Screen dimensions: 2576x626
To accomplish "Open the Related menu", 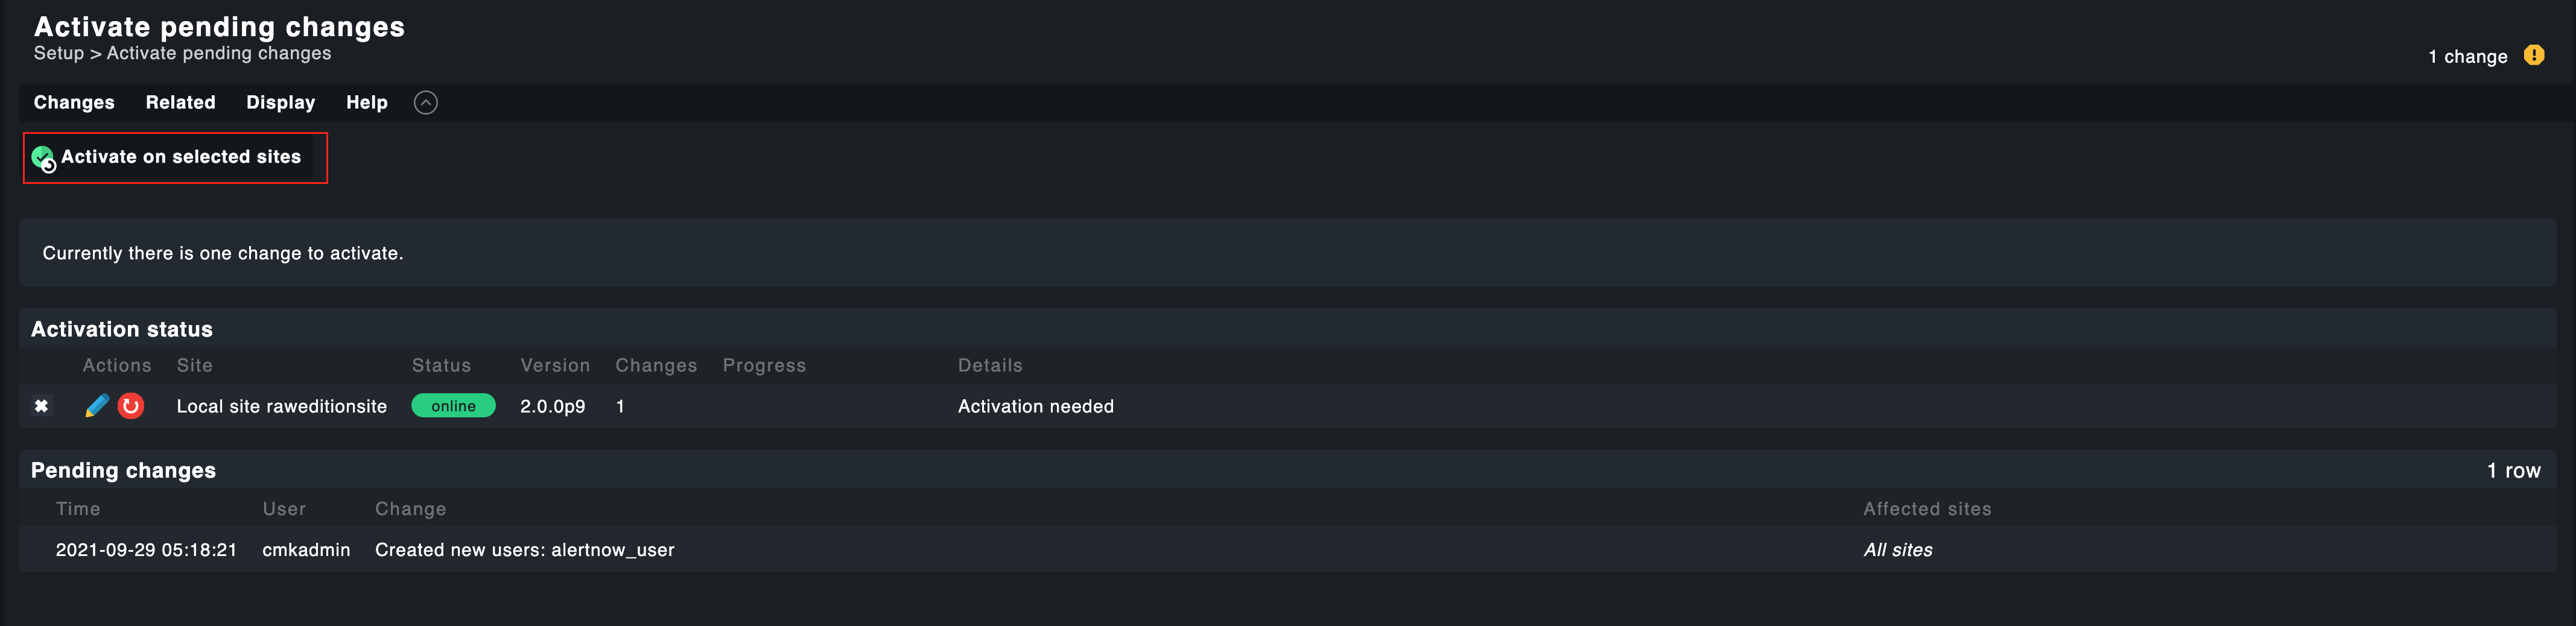I will 180,103.
